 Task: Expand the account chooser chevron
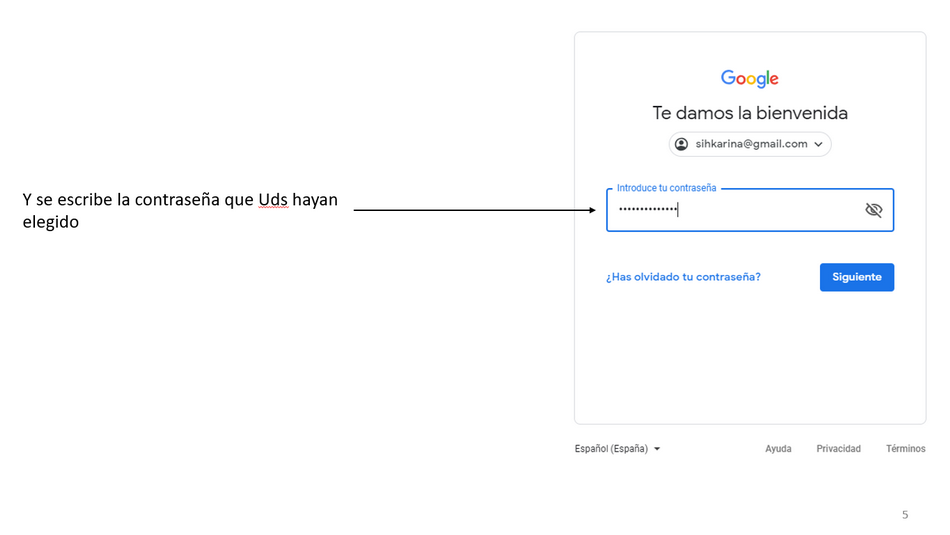[x=818, y=144]
